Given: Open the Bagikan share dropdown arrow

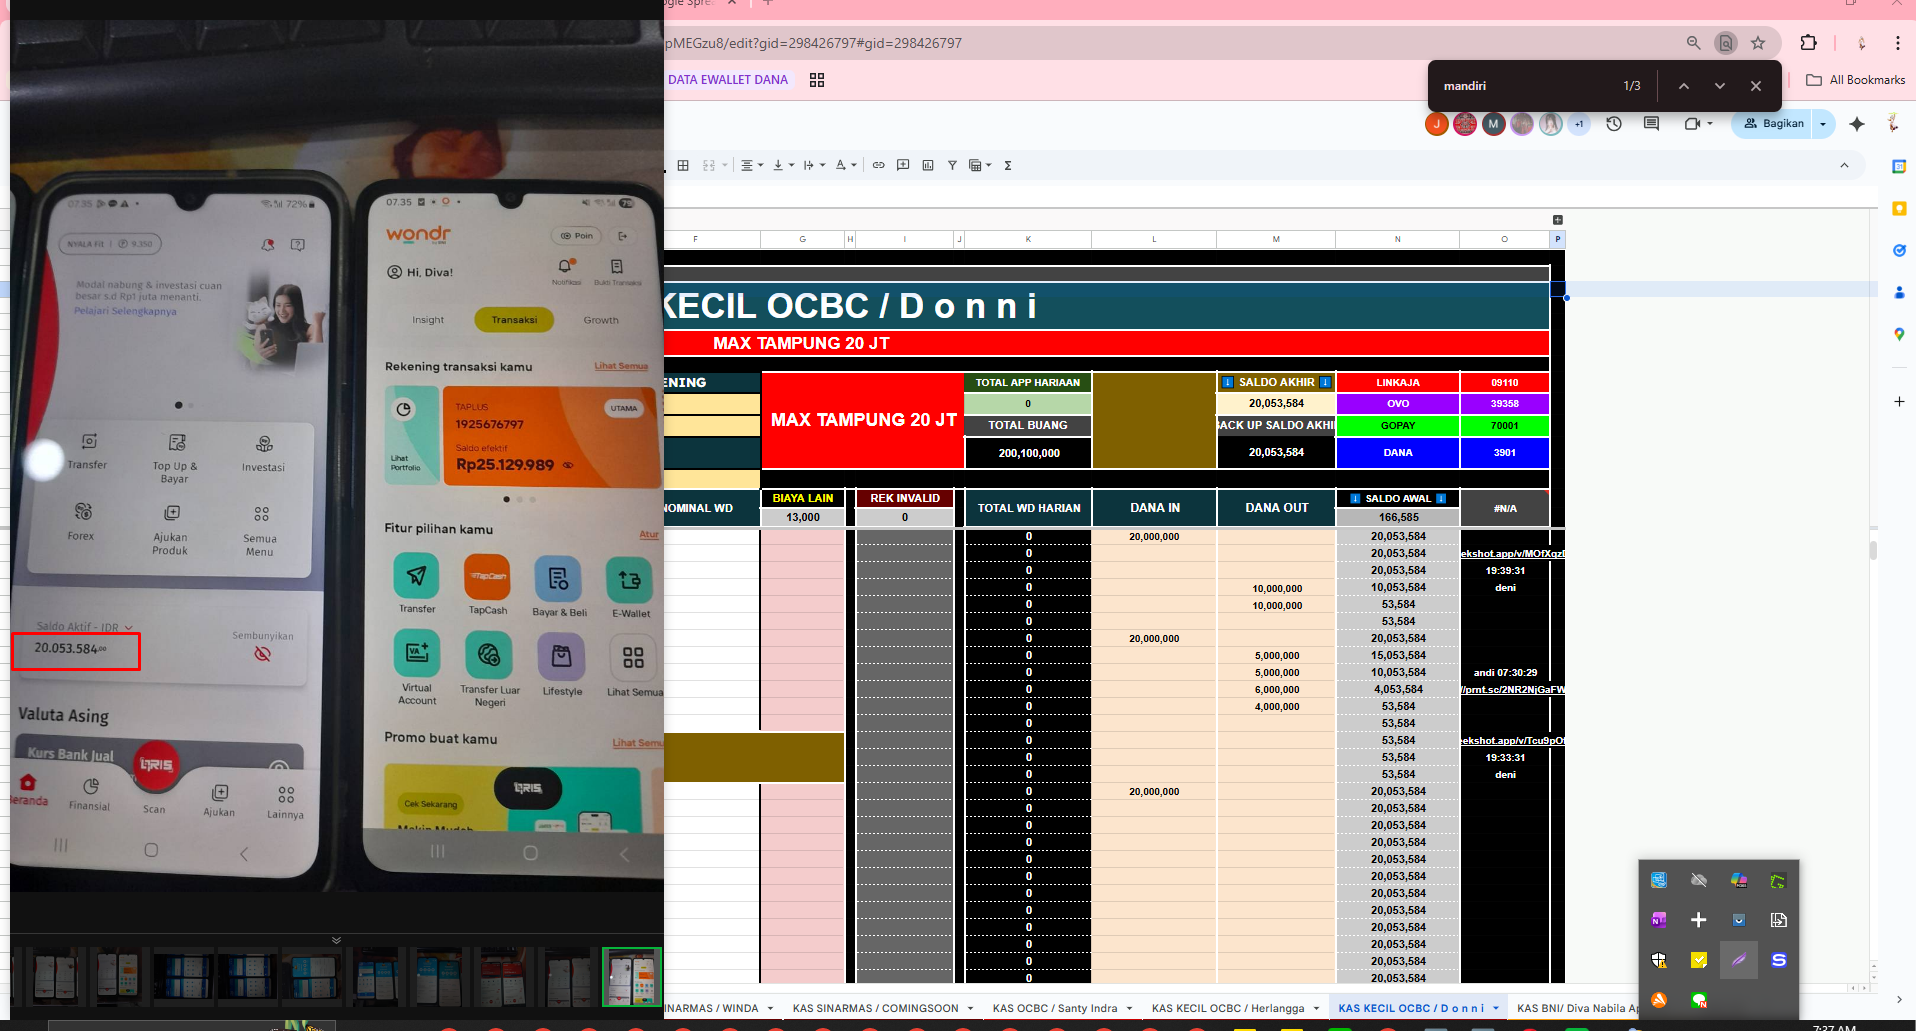Looking at the screenshot, I should pyautogui.click(x=1823, y=124).
